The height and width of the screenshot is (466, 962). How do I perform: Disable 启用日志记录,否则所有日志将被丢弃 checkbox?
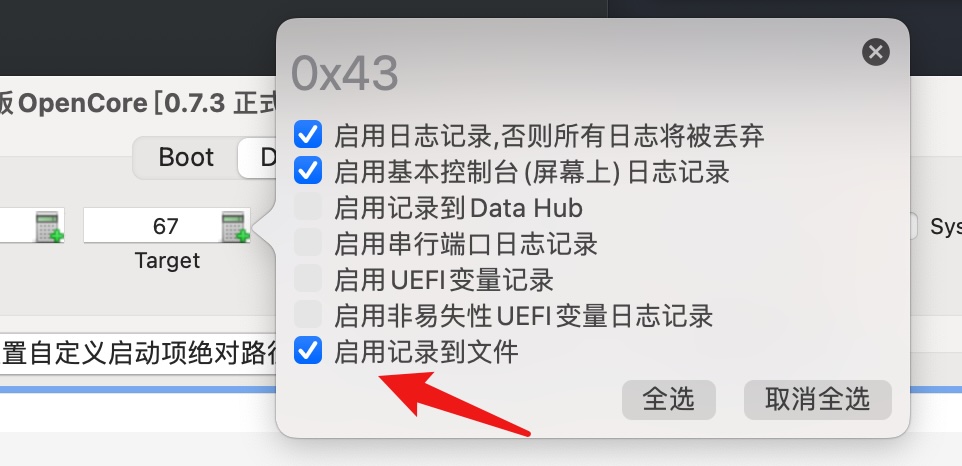pos(308,135)
